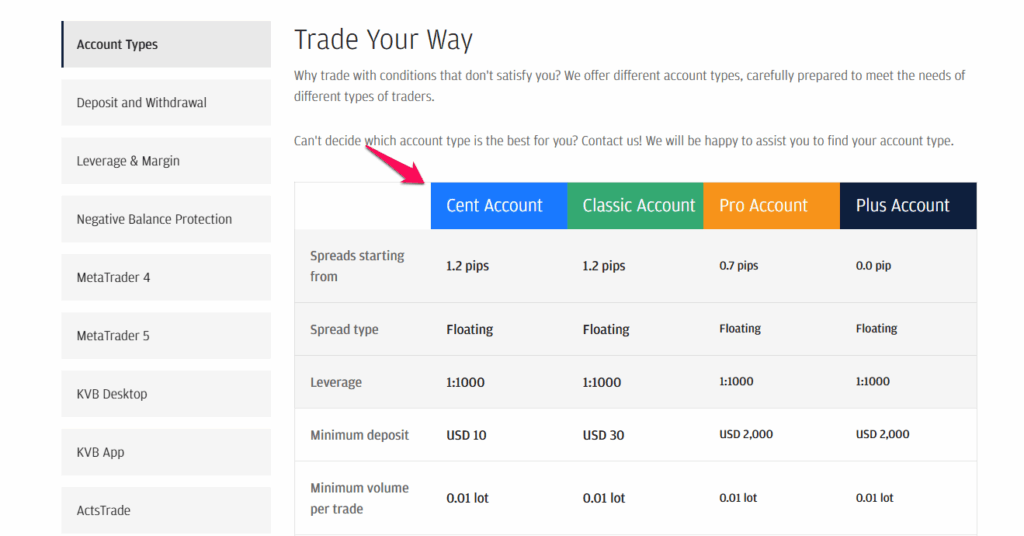
Task: Click the Pro Account 0.7 pips value
Action: (739, 266)
